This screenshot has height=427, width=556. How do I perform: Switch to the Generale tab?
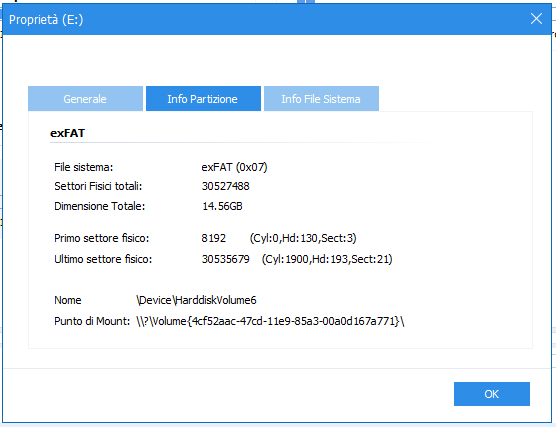pyautogui.click(x=85, y=99)
